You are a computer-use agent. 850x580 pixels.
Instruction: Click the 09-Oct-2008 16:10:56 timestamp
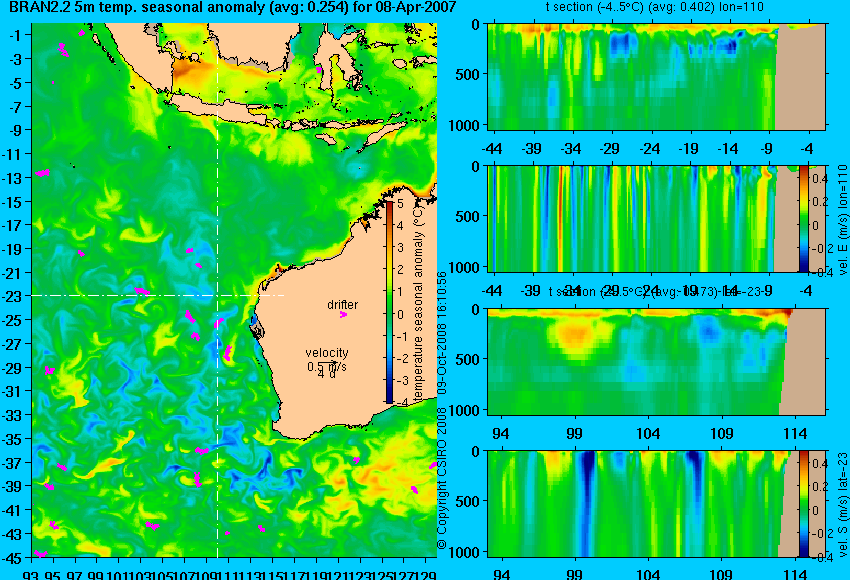442,333
